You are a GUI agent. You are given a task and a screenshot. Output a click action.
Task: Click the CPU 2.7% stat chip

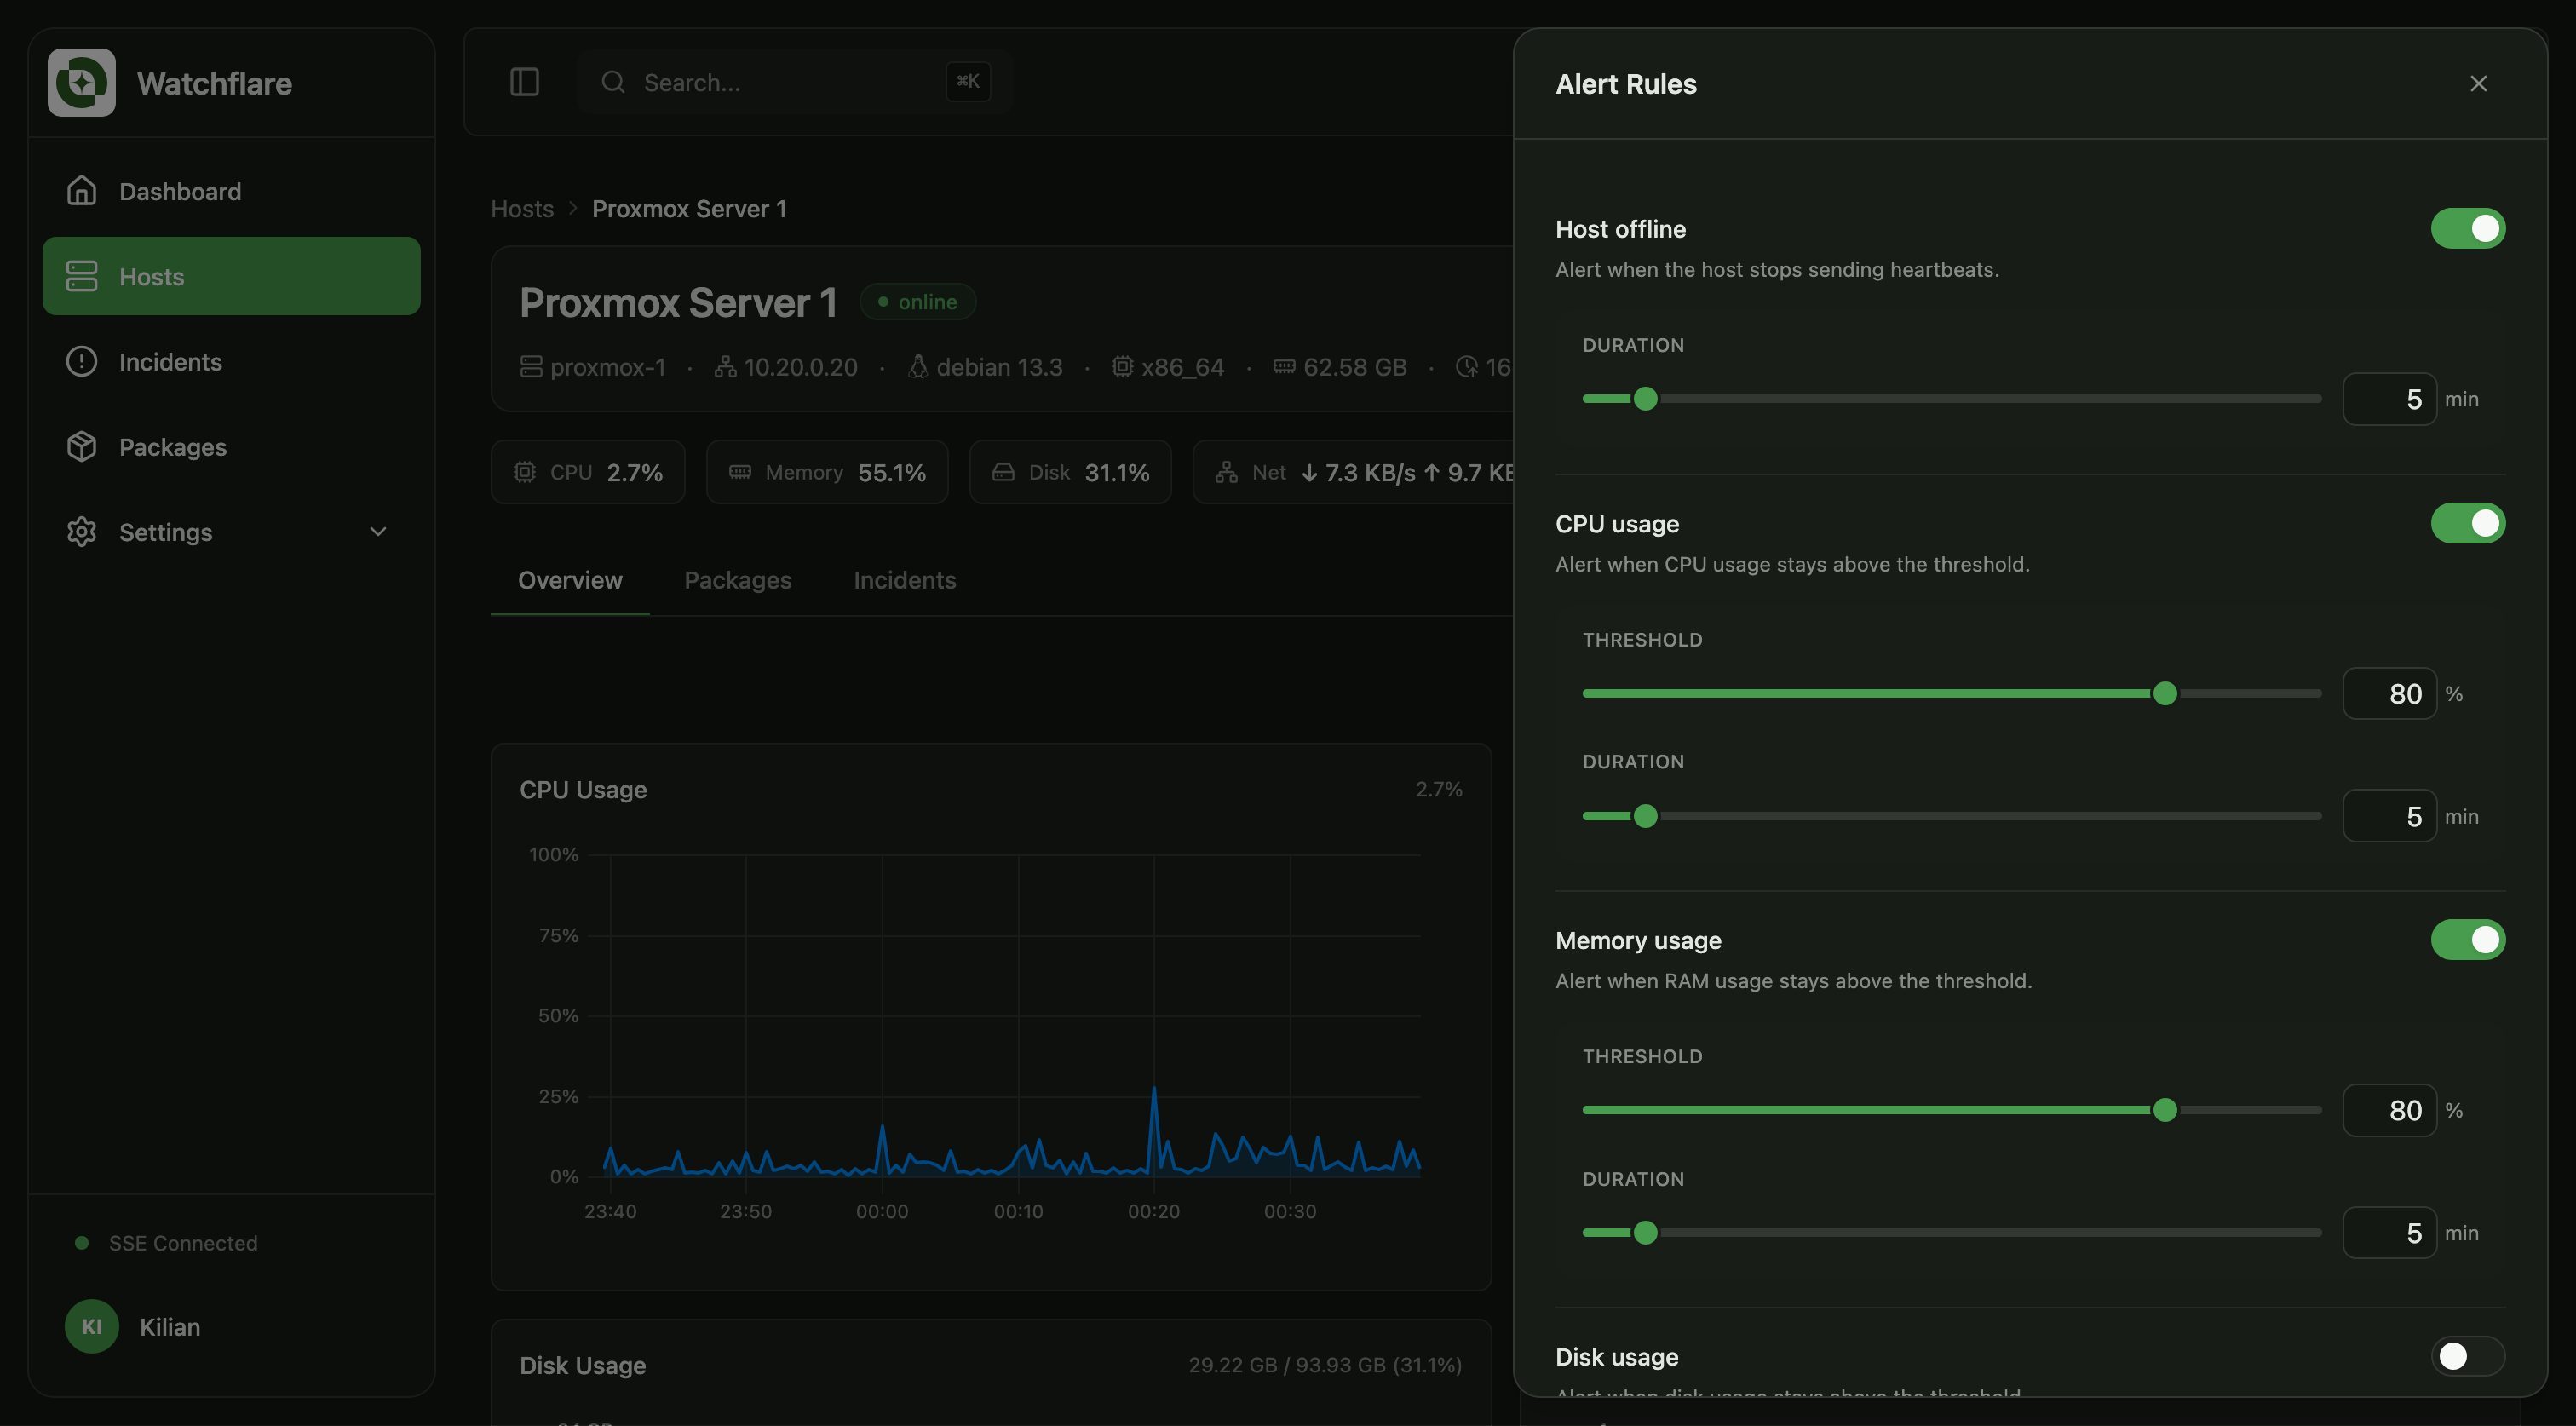point(588,472)
